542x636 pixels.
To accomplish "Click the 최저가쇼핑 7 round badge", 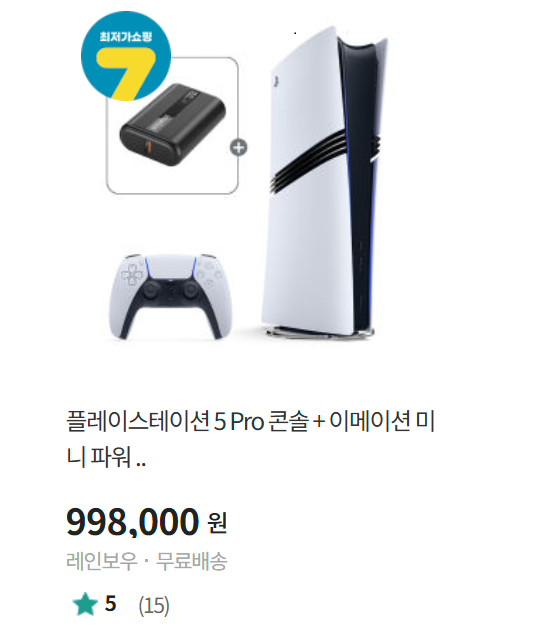I will (x=126, y=56).
